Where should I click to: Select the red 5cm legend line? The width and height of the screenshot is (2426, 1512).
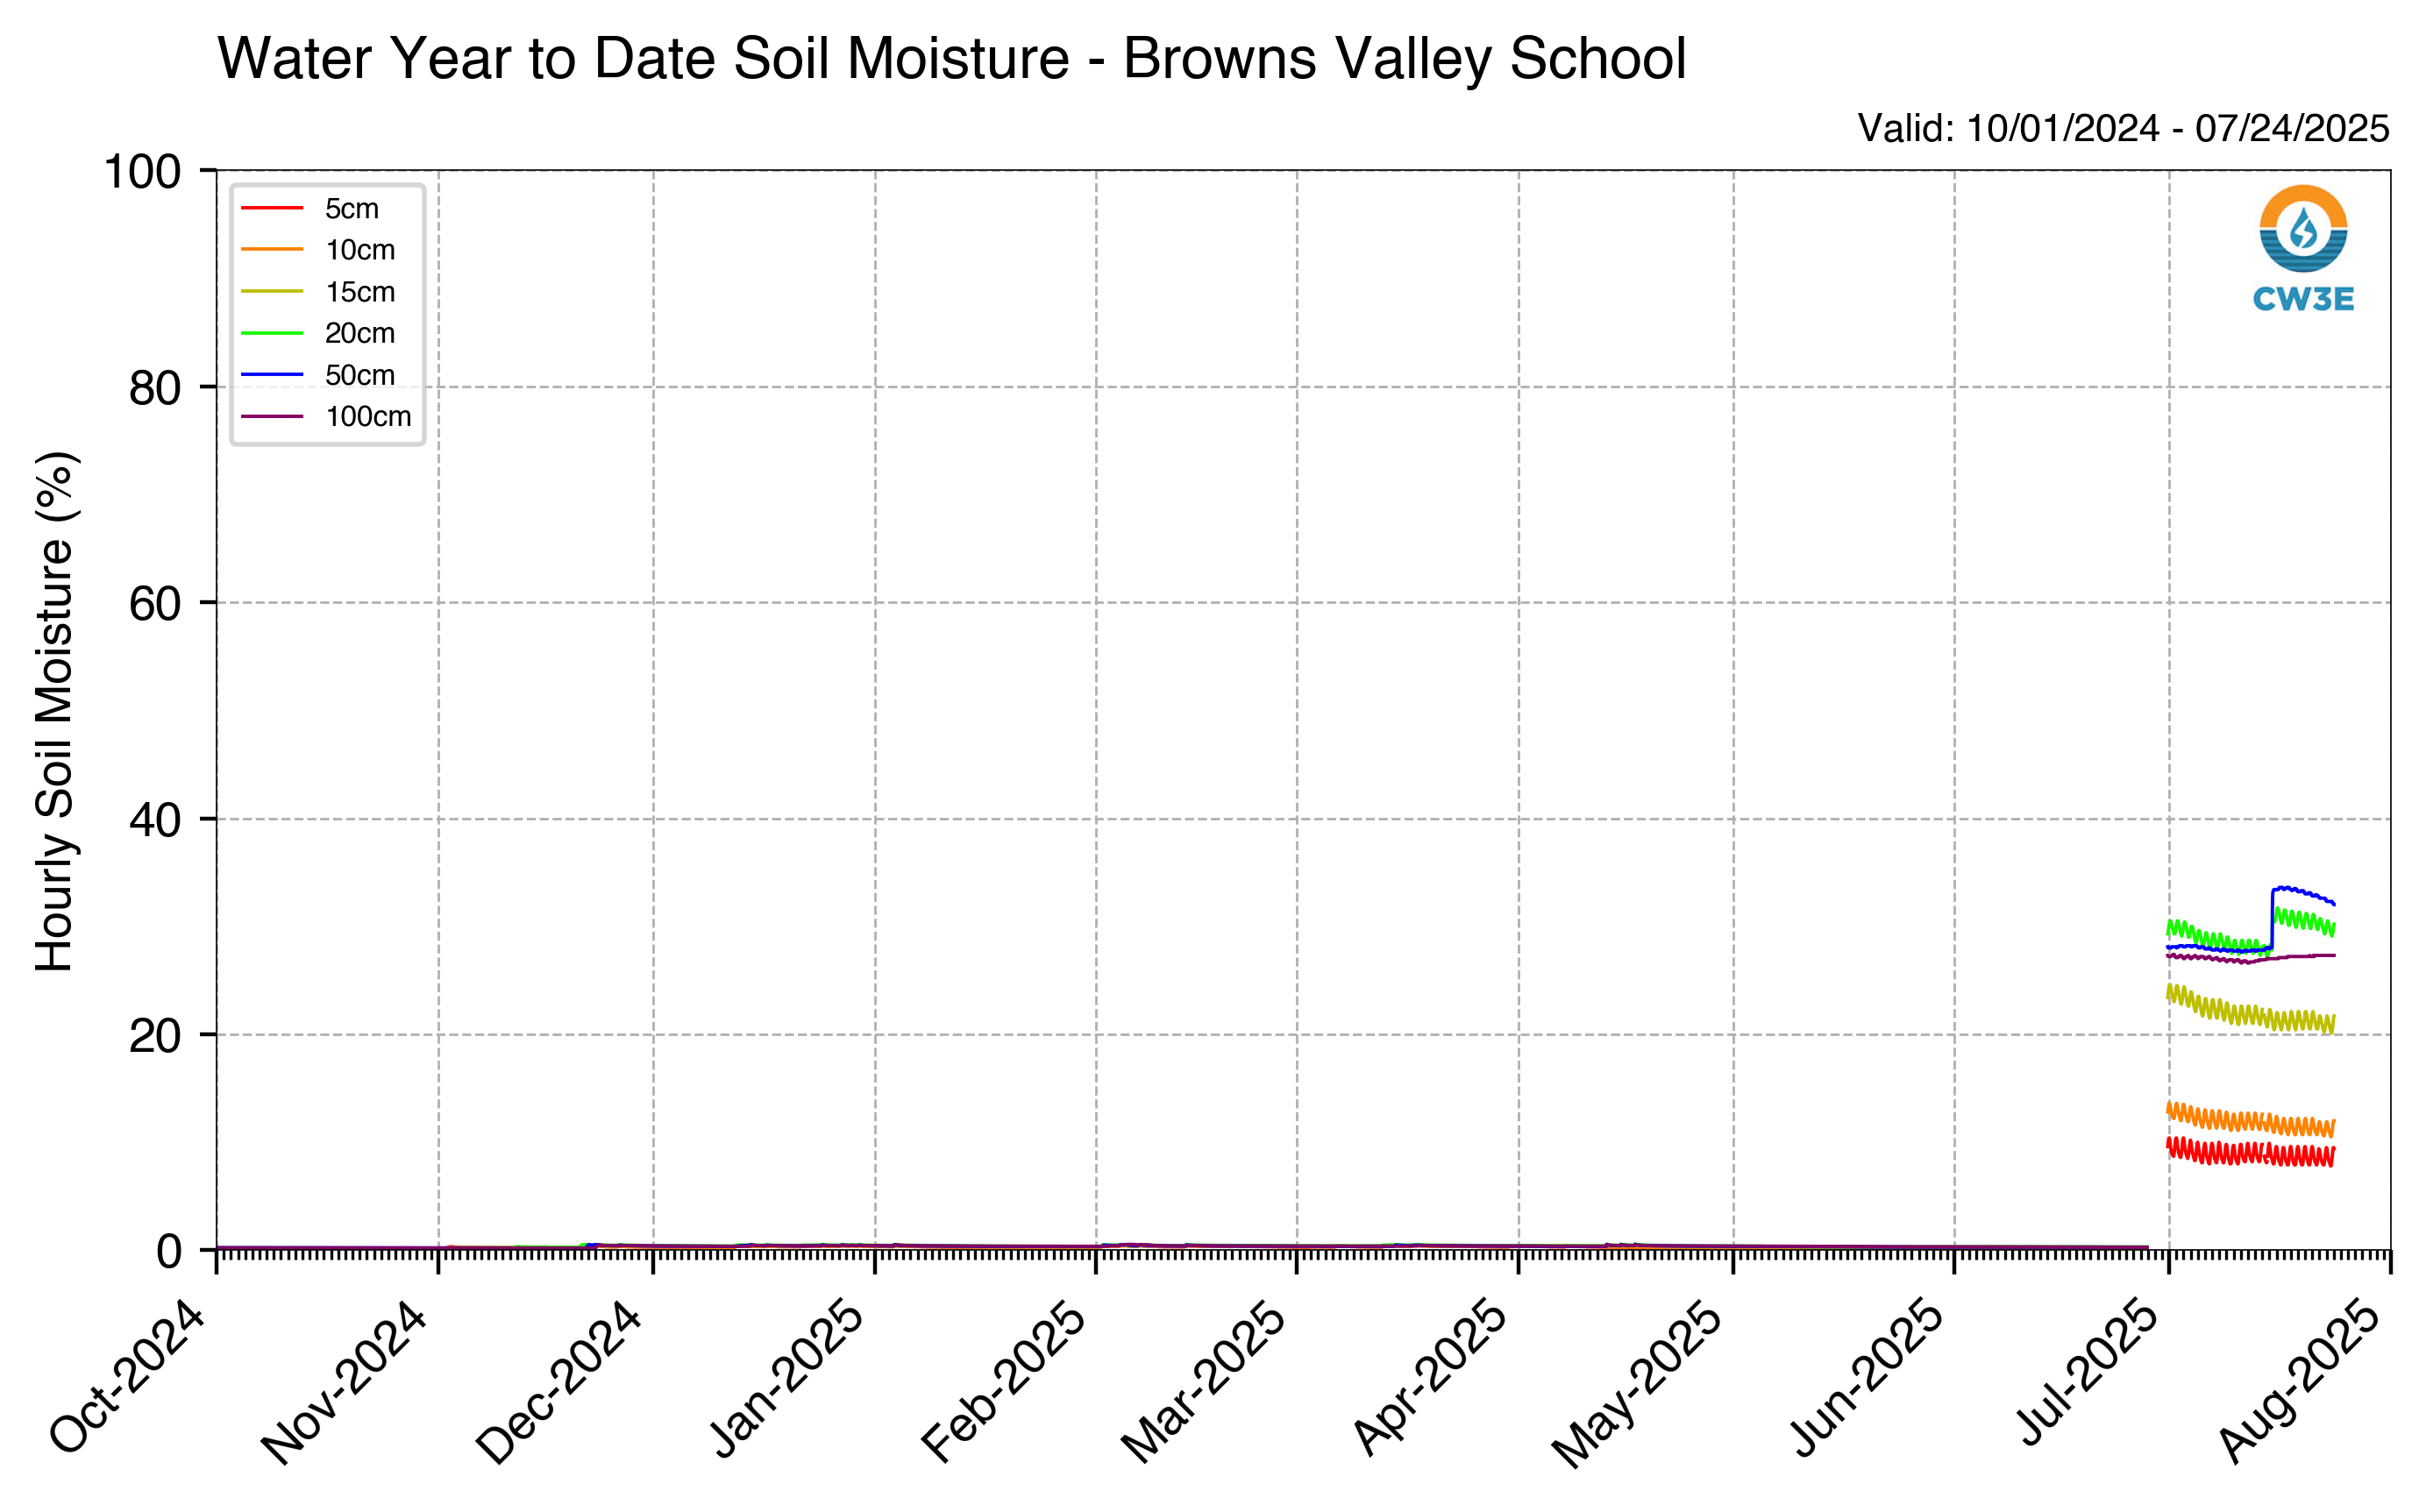(x=272, y=208)
